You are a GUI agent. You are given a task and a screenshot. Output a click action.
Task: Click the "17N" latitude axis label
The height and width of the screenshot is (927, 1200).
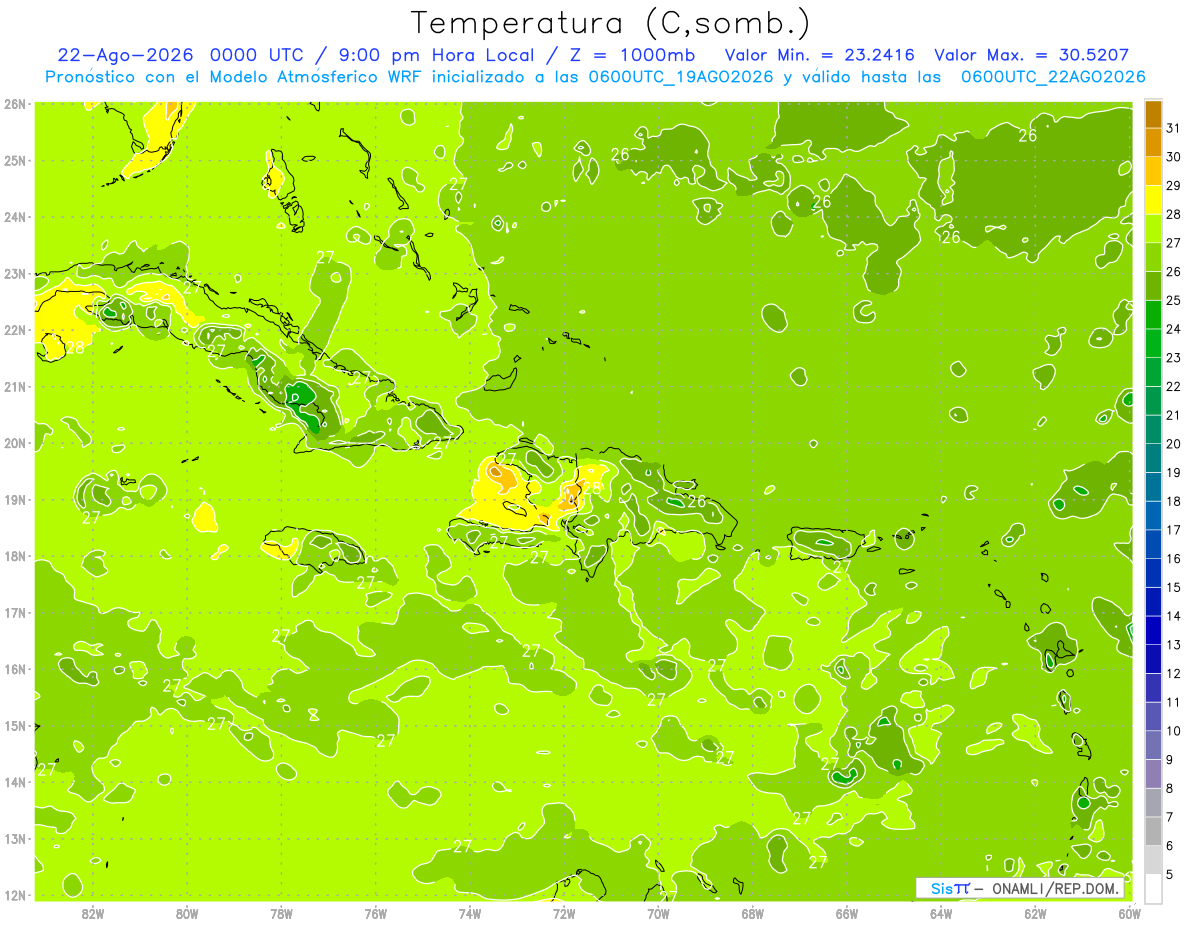tap(15, 612)
